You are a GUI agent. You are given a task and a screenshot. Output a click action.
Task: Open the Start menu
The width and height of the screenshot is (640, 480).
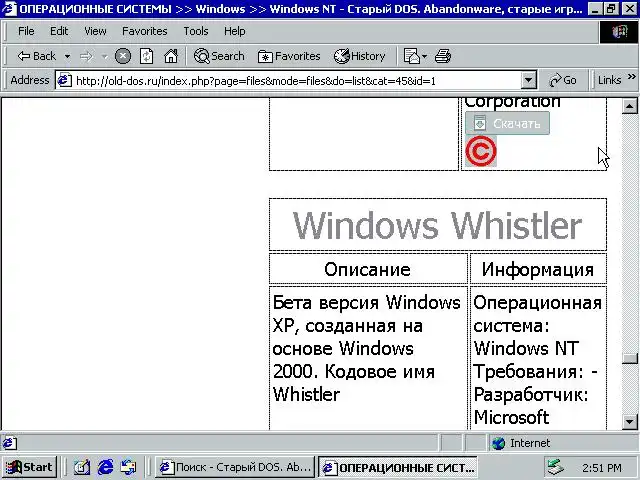coord(29,467)
